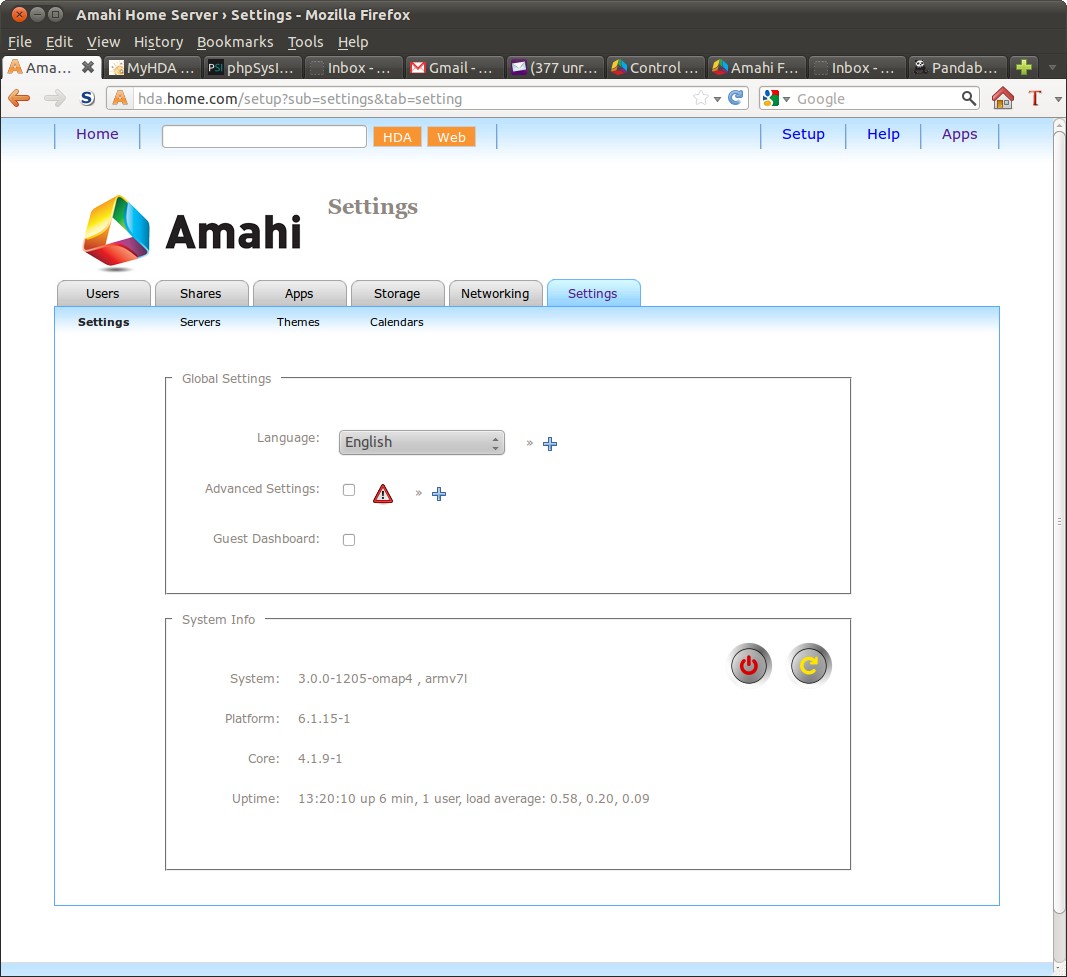
Task: Click the Uptime value text
Action: tap(474, 798)
